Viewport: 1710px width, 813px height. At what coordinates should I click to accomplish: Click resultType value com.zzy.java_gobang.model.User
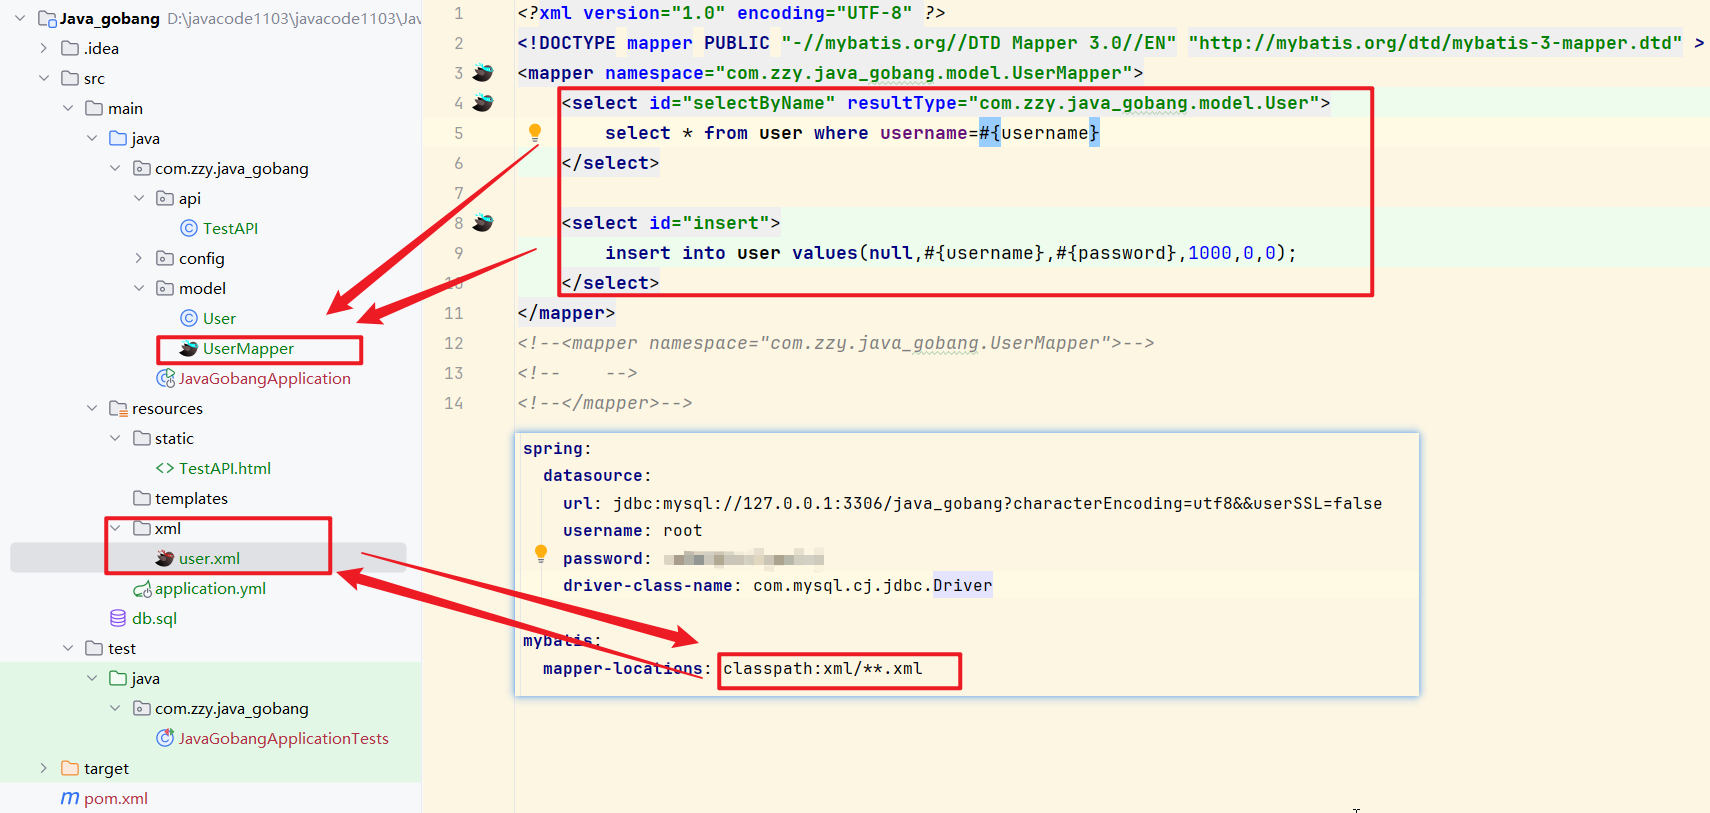[x=1143, y=103]
